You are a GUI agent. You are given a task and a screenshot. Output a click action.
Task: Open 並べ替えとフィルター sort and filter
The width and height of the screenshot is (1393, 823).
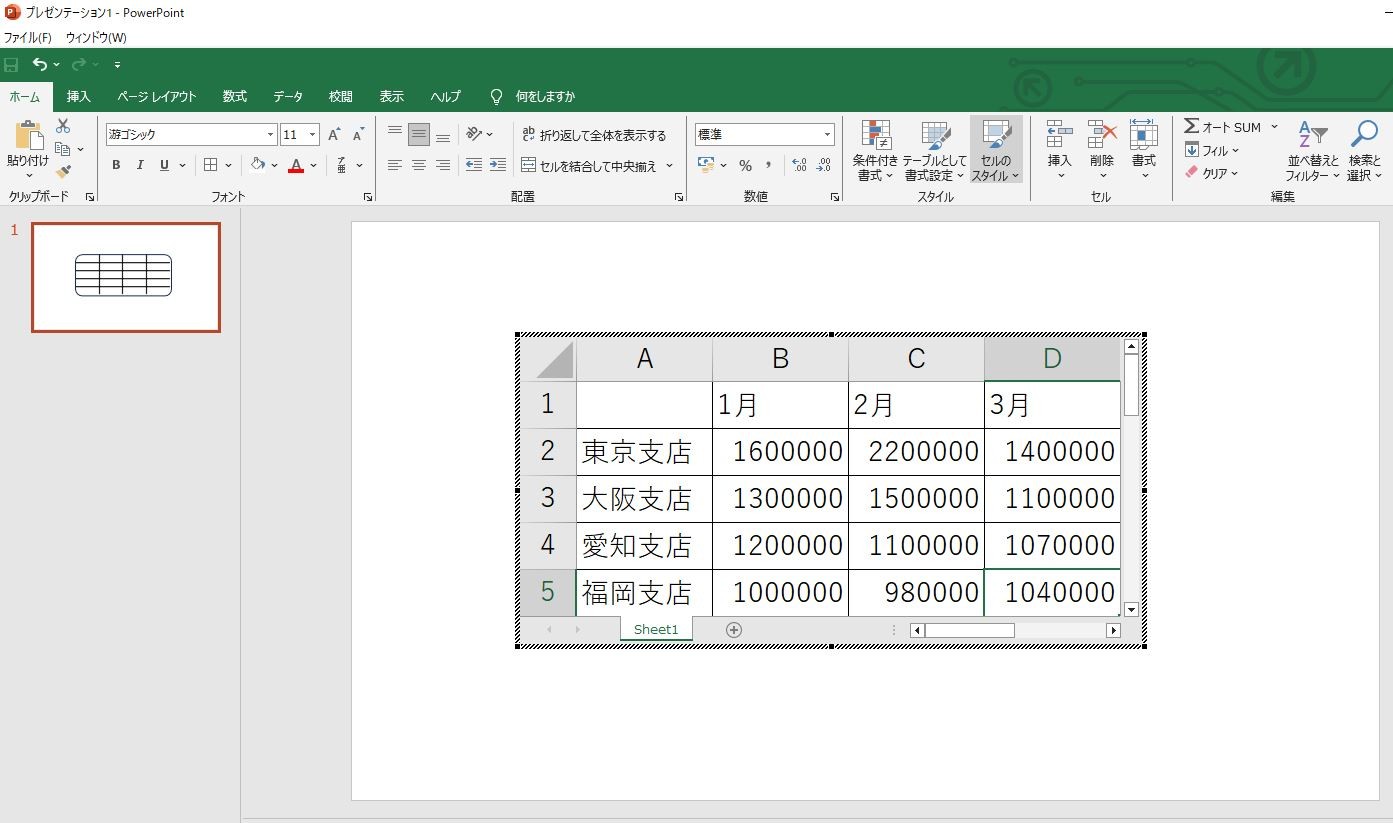pos(1312,151)
